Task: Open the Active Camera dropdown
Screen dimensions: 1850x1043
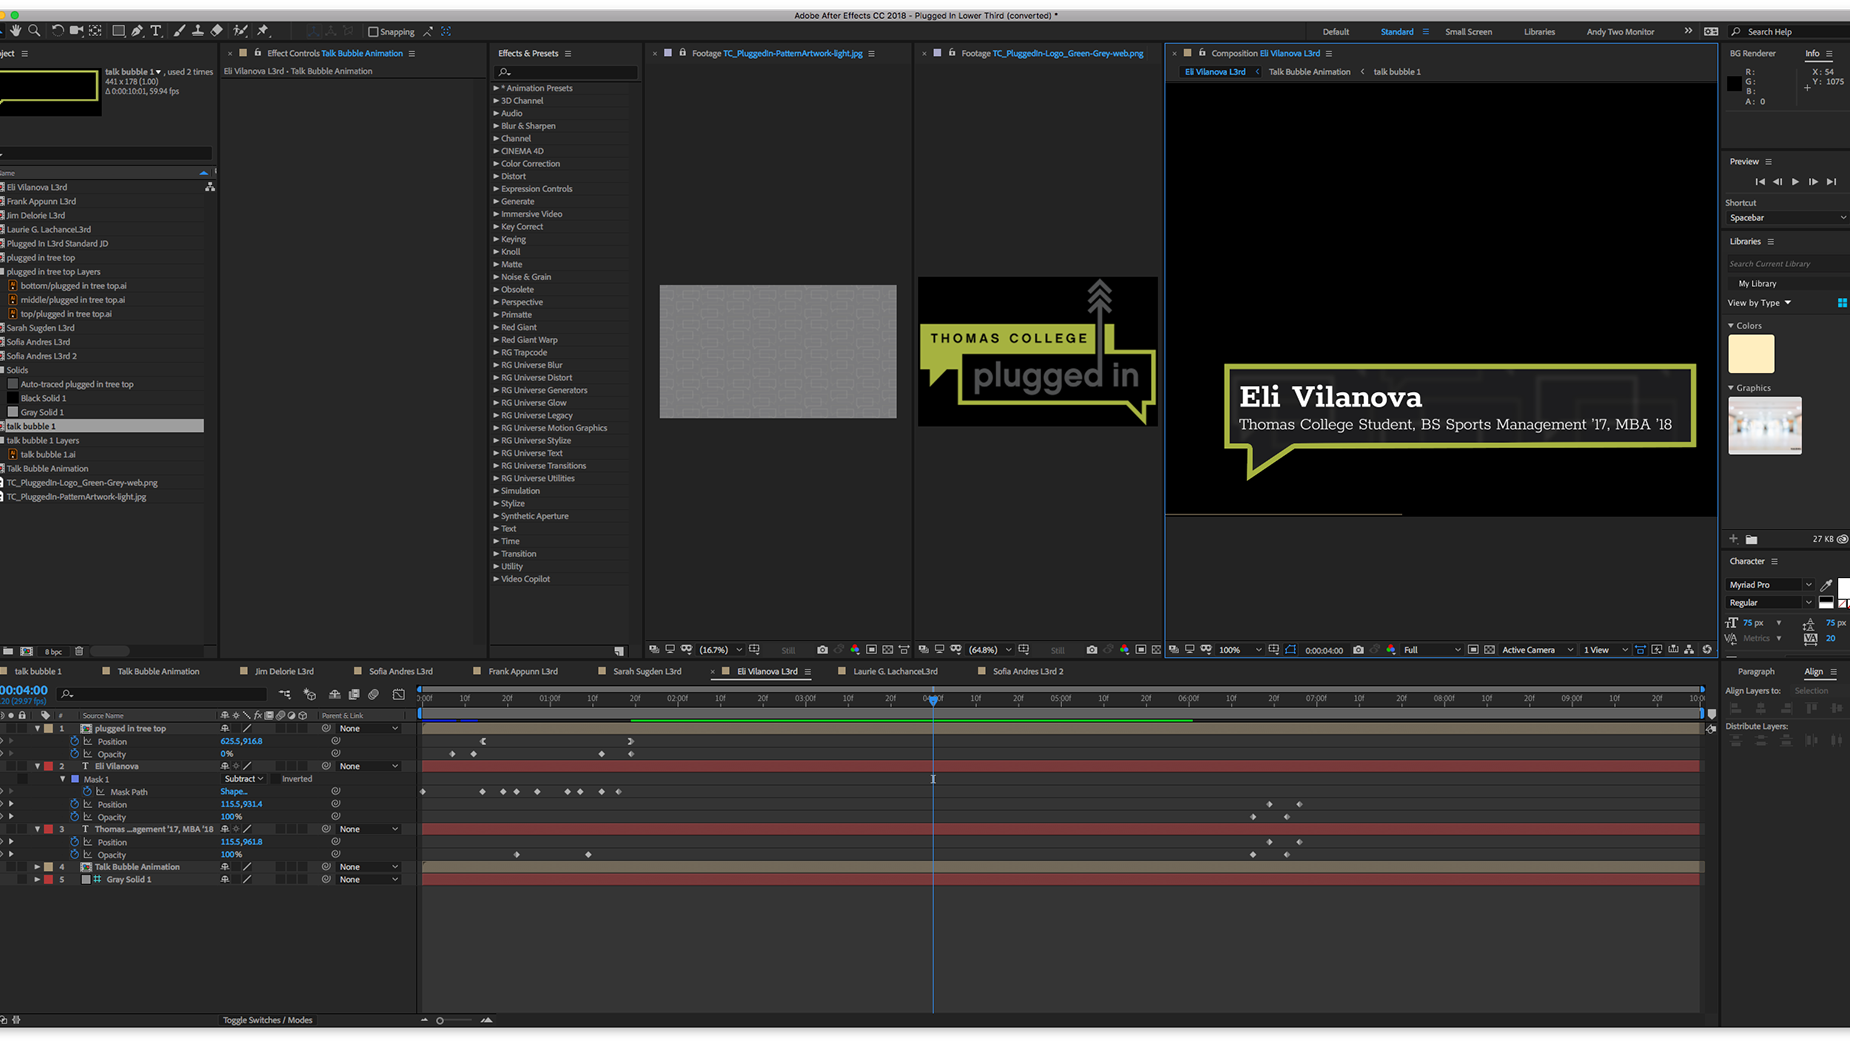Action: pos(1537,650)
